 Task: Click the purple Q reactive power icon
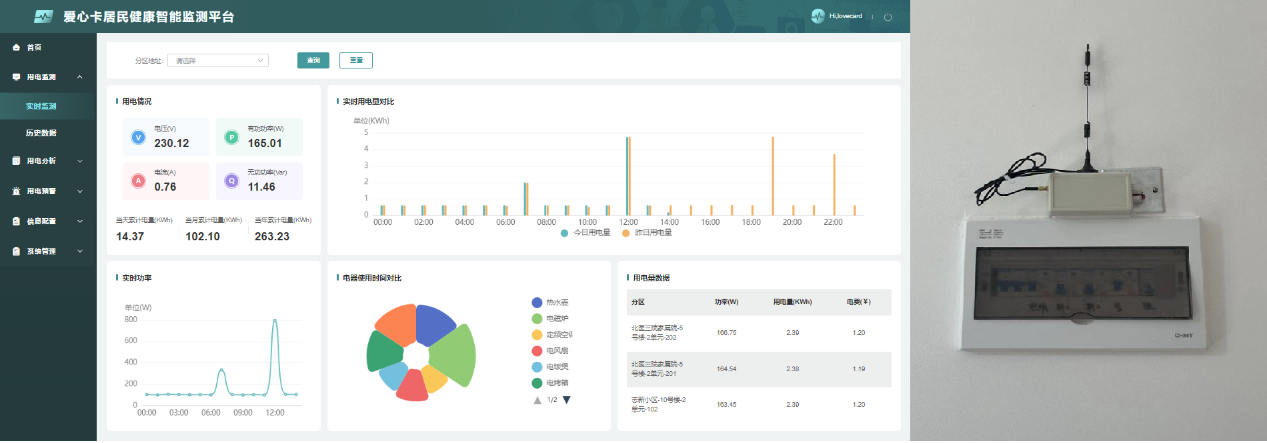coord(231,181)
